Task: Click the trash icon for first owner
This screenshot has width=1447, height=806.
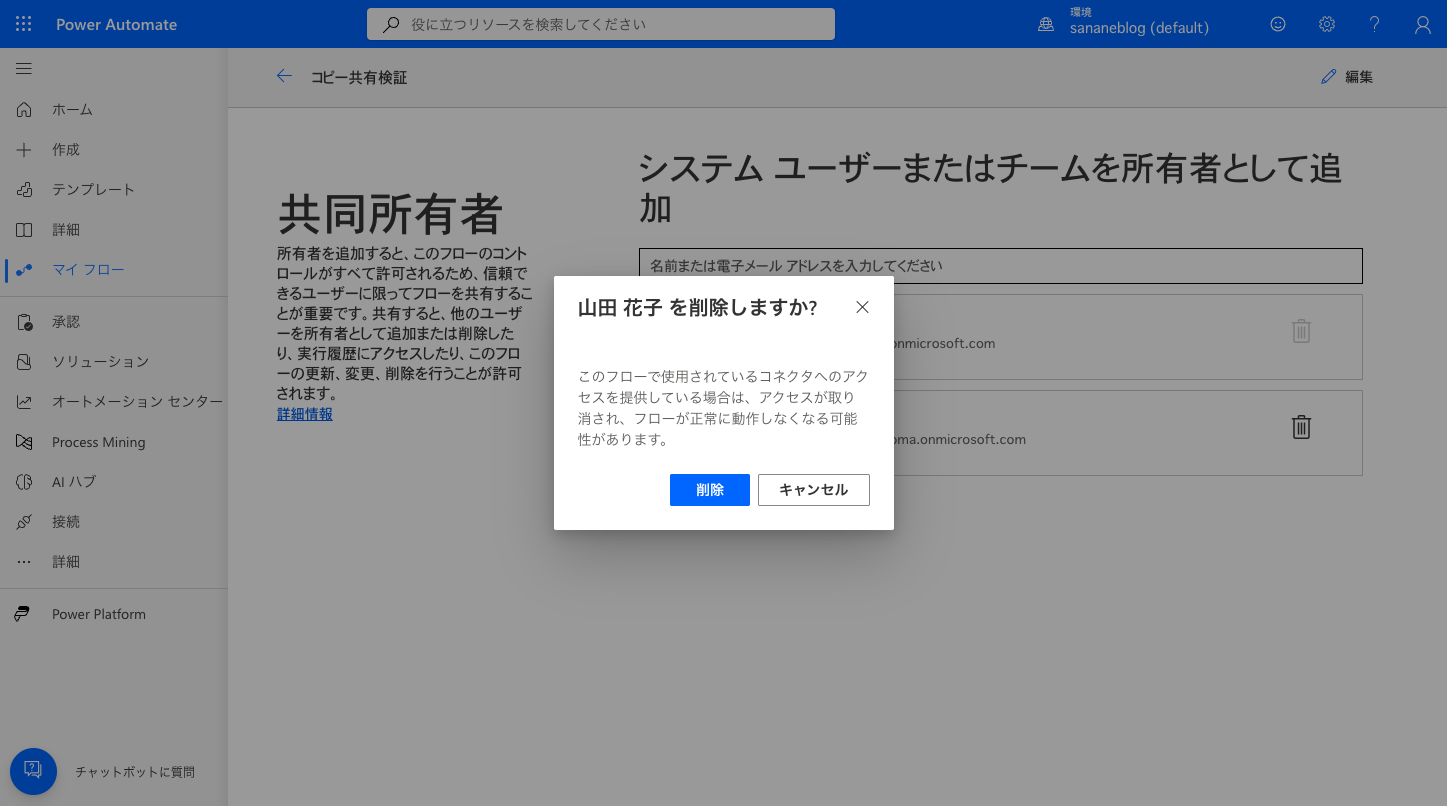Action: click(1301, 331)
